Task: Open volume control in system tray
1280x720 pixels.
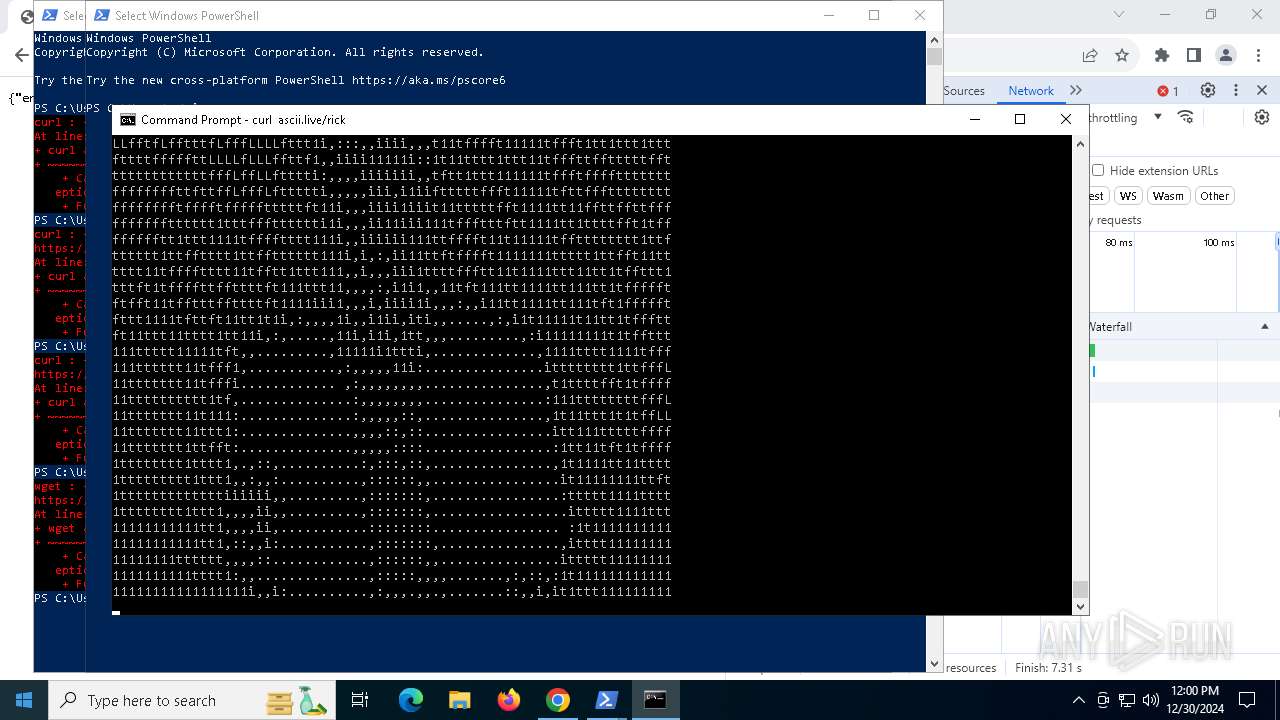Action: pos(1151,700)
